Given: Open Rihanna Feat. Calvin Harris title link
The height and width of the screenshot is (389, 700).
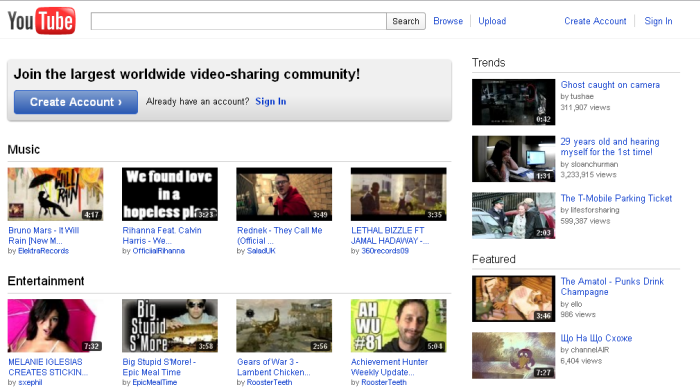Looking at the screenshot, I should (162, 235).
